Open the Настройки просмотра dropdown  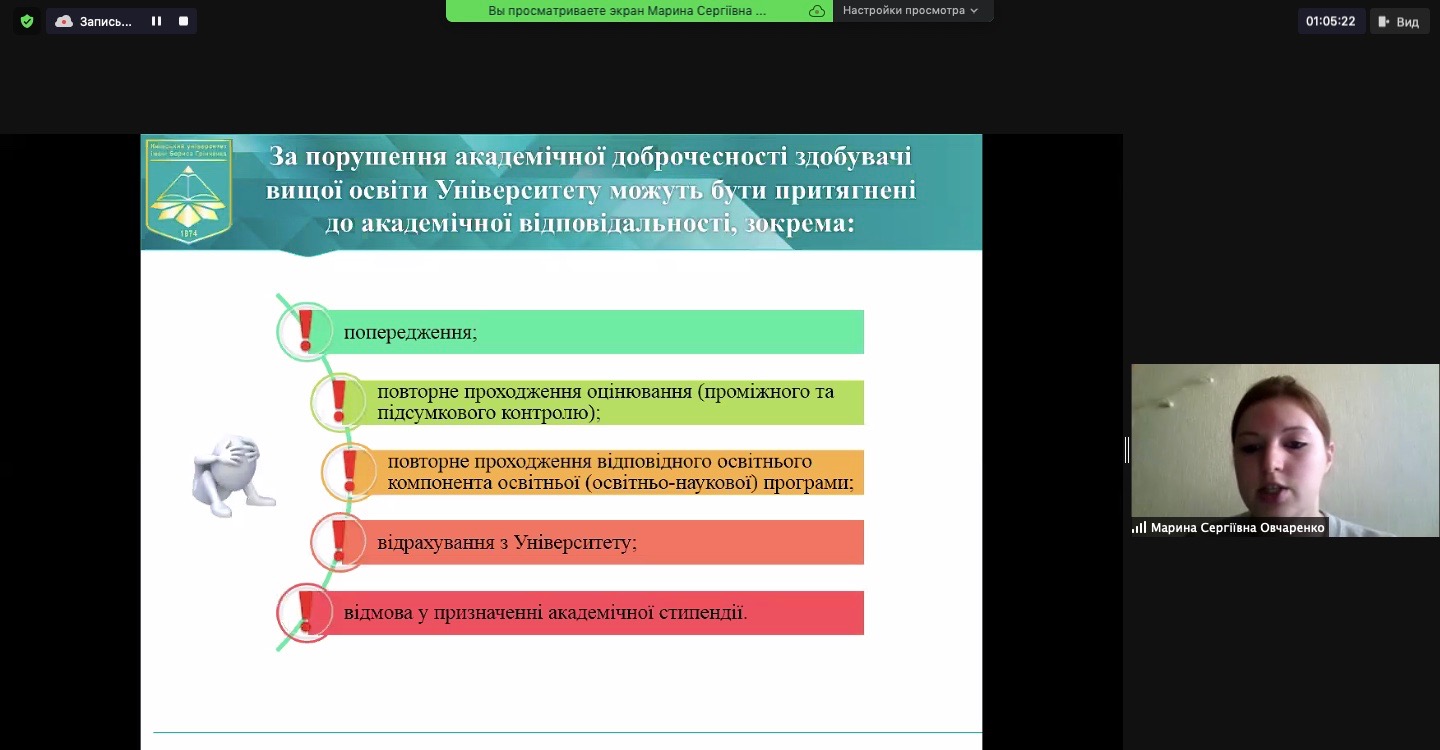[x=910, y=11]
